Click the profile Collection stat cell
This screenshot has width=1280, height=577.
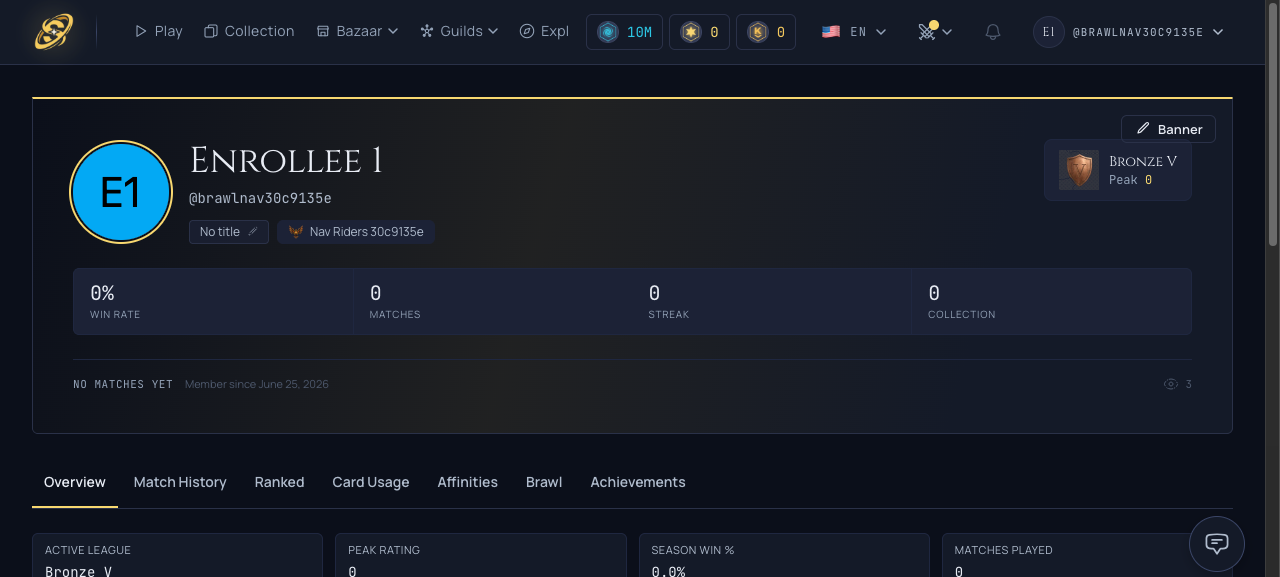click(1051, 301)
